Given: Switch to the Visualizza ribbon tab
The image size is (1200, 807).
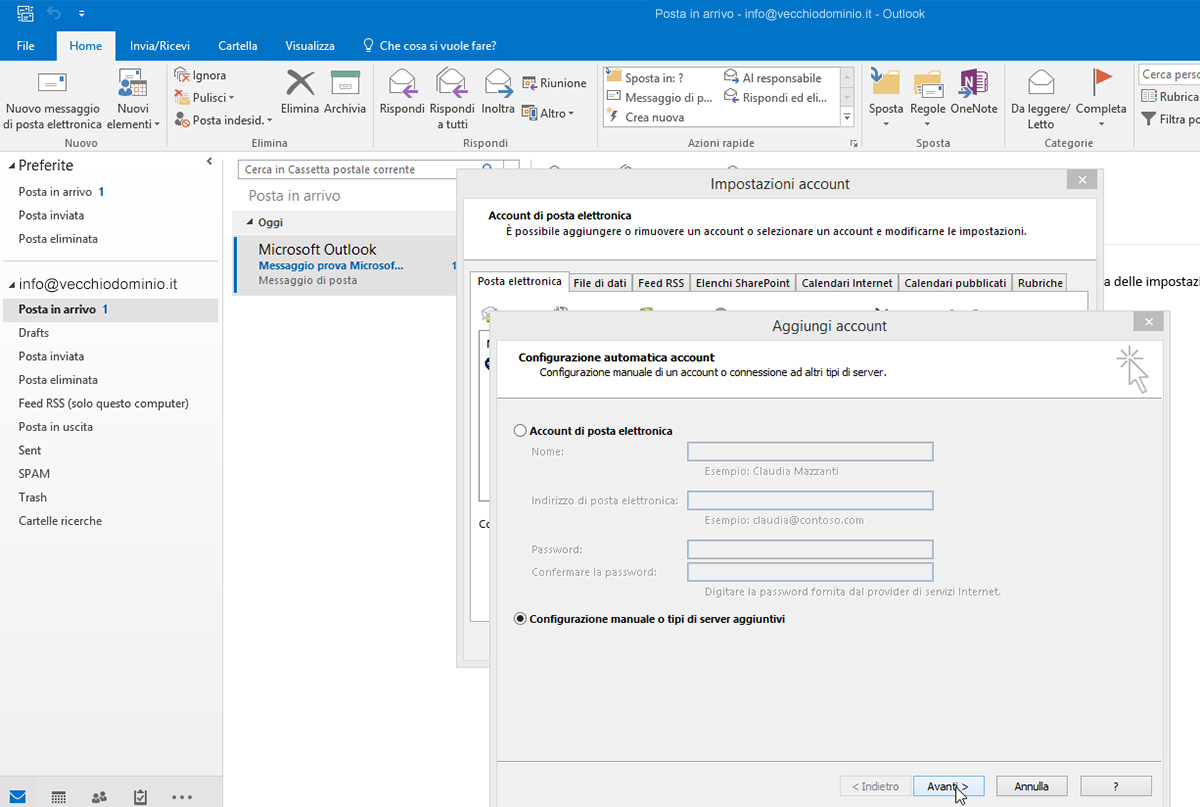Looking at the screenshot, I should coord(310,46).
